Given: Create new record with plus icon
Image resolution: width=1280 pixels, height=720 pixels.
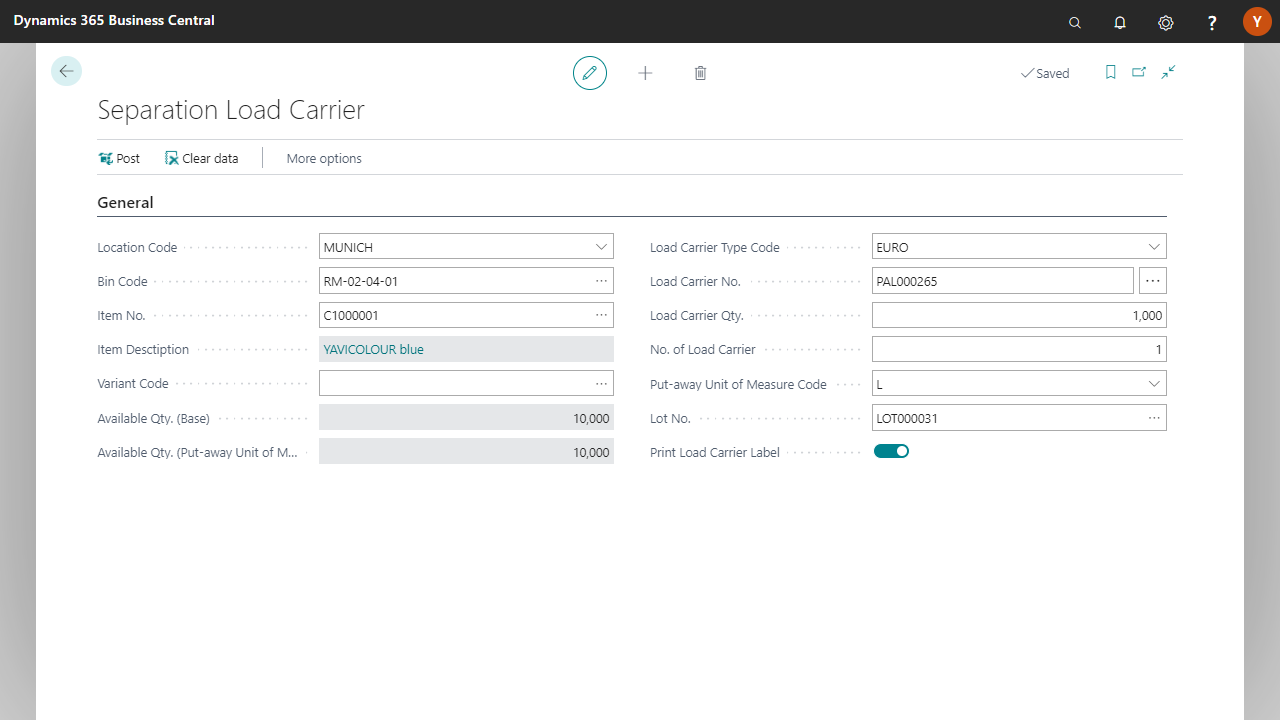Looking at the screenshot, I should (x=645, y=73).
